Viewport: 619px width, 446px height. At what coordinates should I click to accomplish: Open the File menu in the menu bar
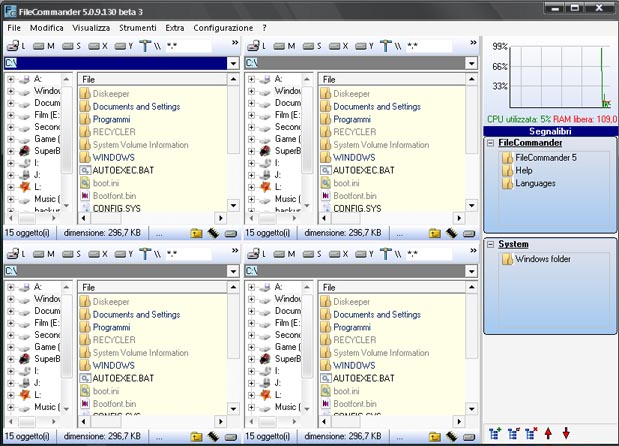pos(14,28)
